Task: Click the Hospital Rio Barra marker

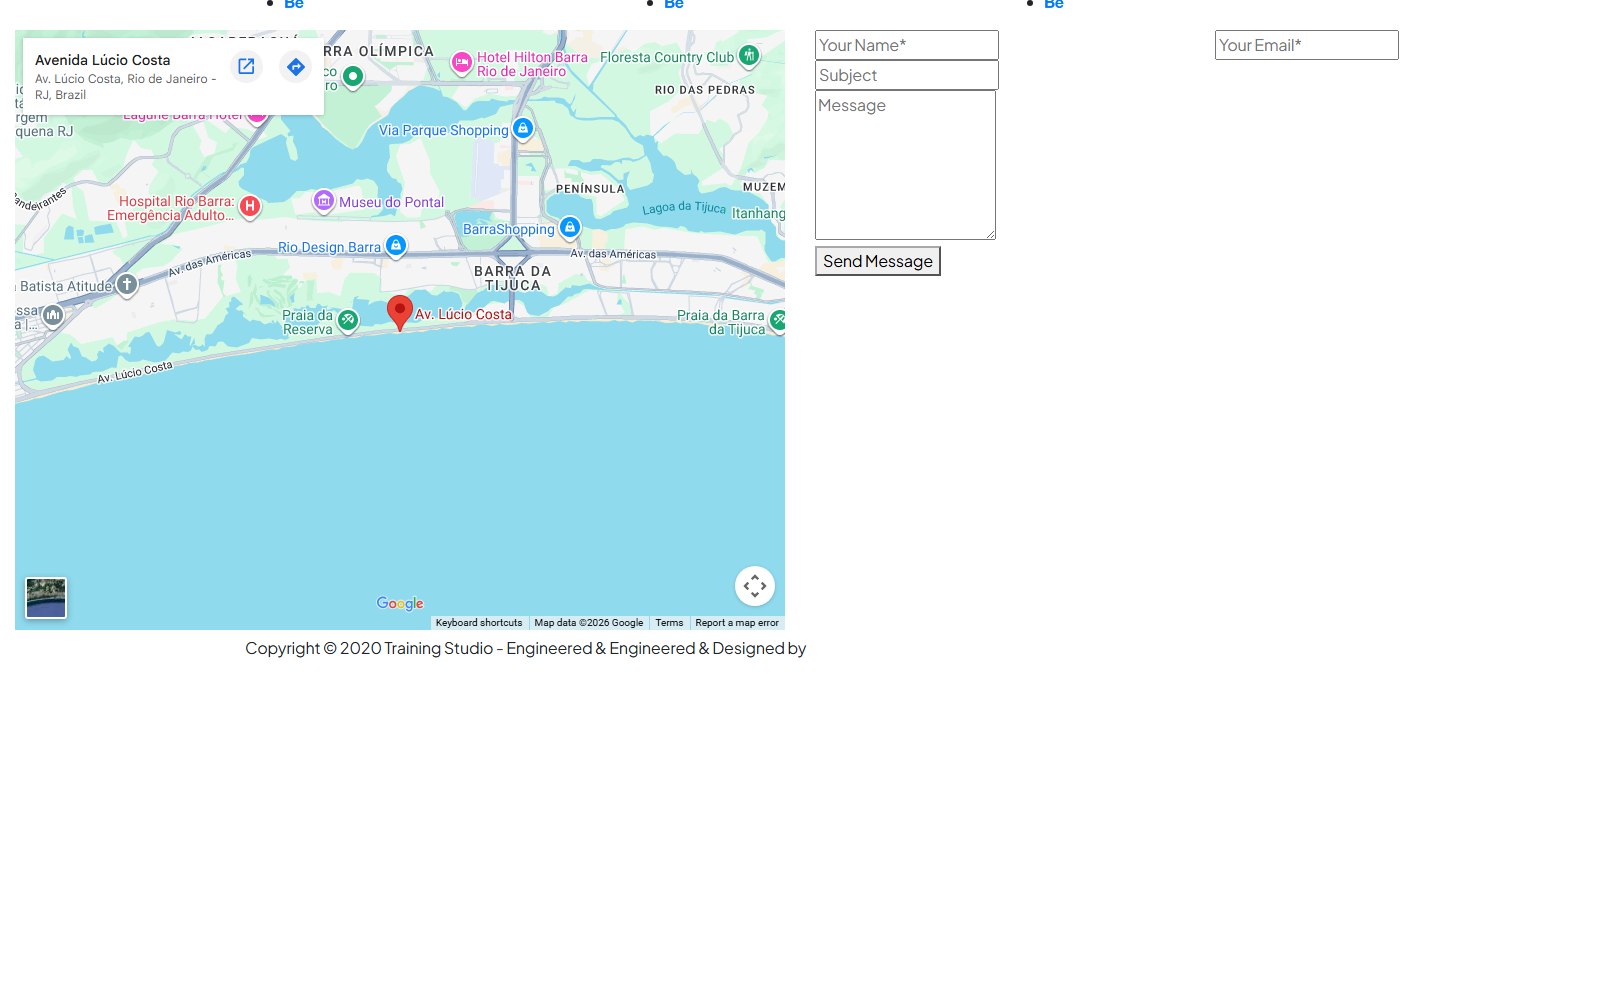Action: (x=250, y=207)
